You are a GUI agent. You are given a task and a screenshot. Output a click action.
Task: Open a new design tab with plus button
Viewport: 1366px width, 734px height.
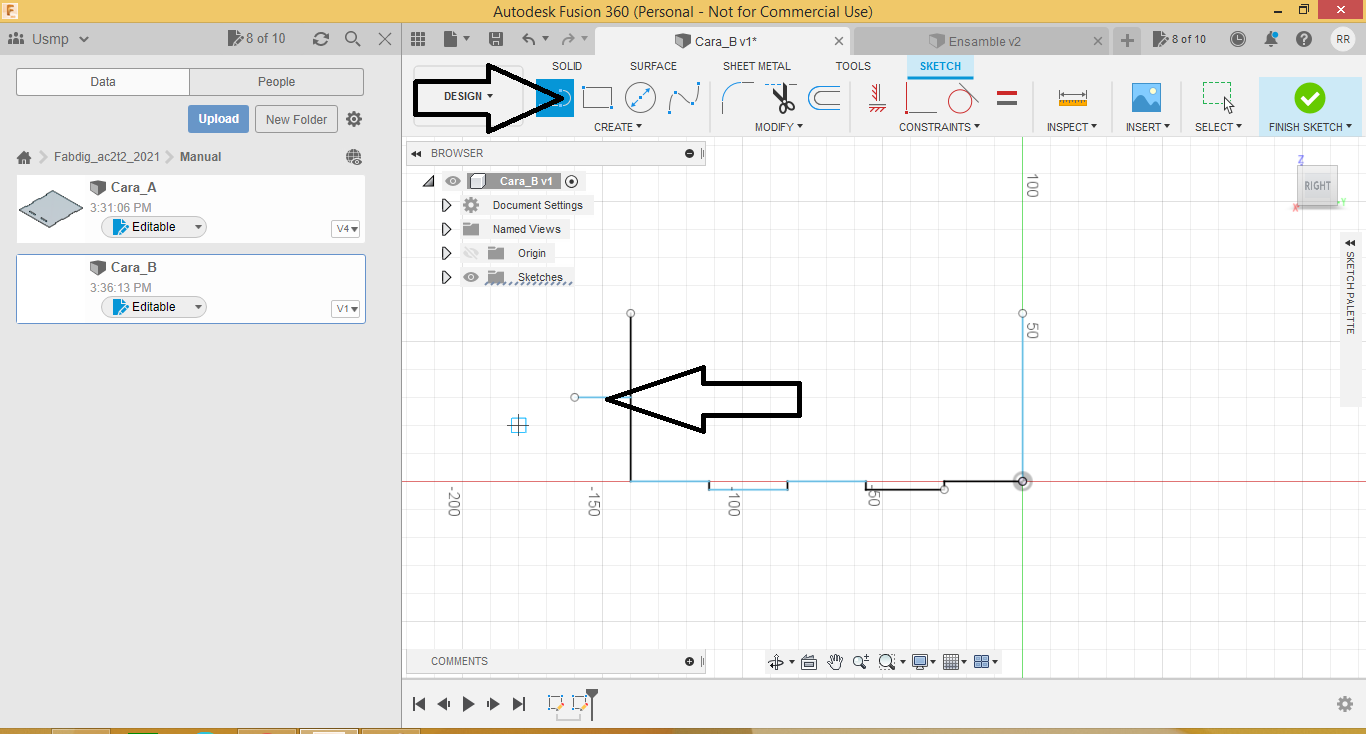(x=1127, y=40)
